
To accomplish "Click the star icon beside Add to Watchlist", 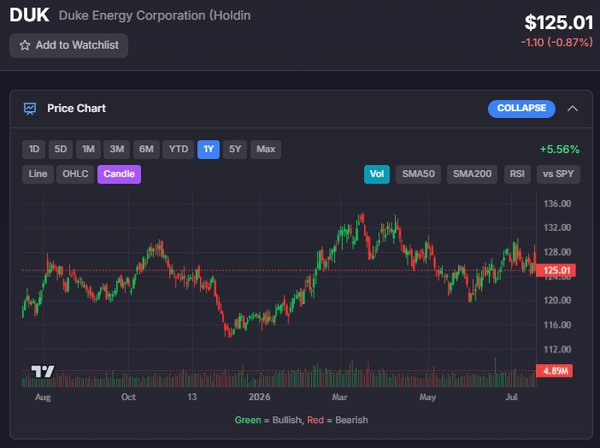I will click(x=25, y=46).
